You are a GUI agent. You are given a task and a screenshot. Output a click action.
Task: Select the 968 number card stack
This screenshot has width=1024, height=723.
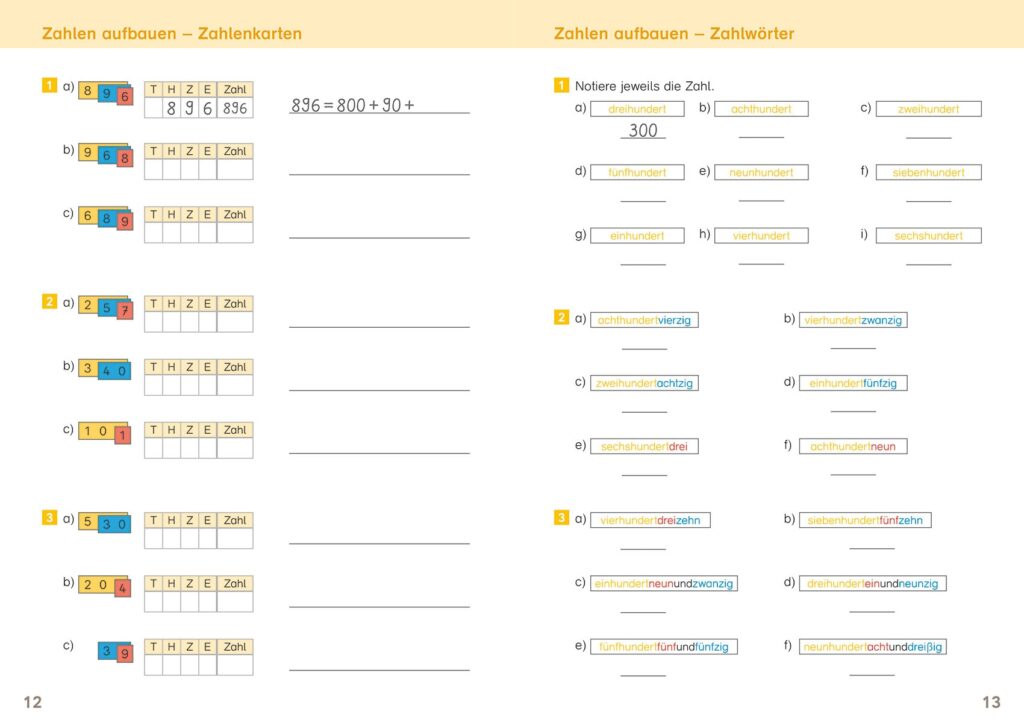(106, 155)
